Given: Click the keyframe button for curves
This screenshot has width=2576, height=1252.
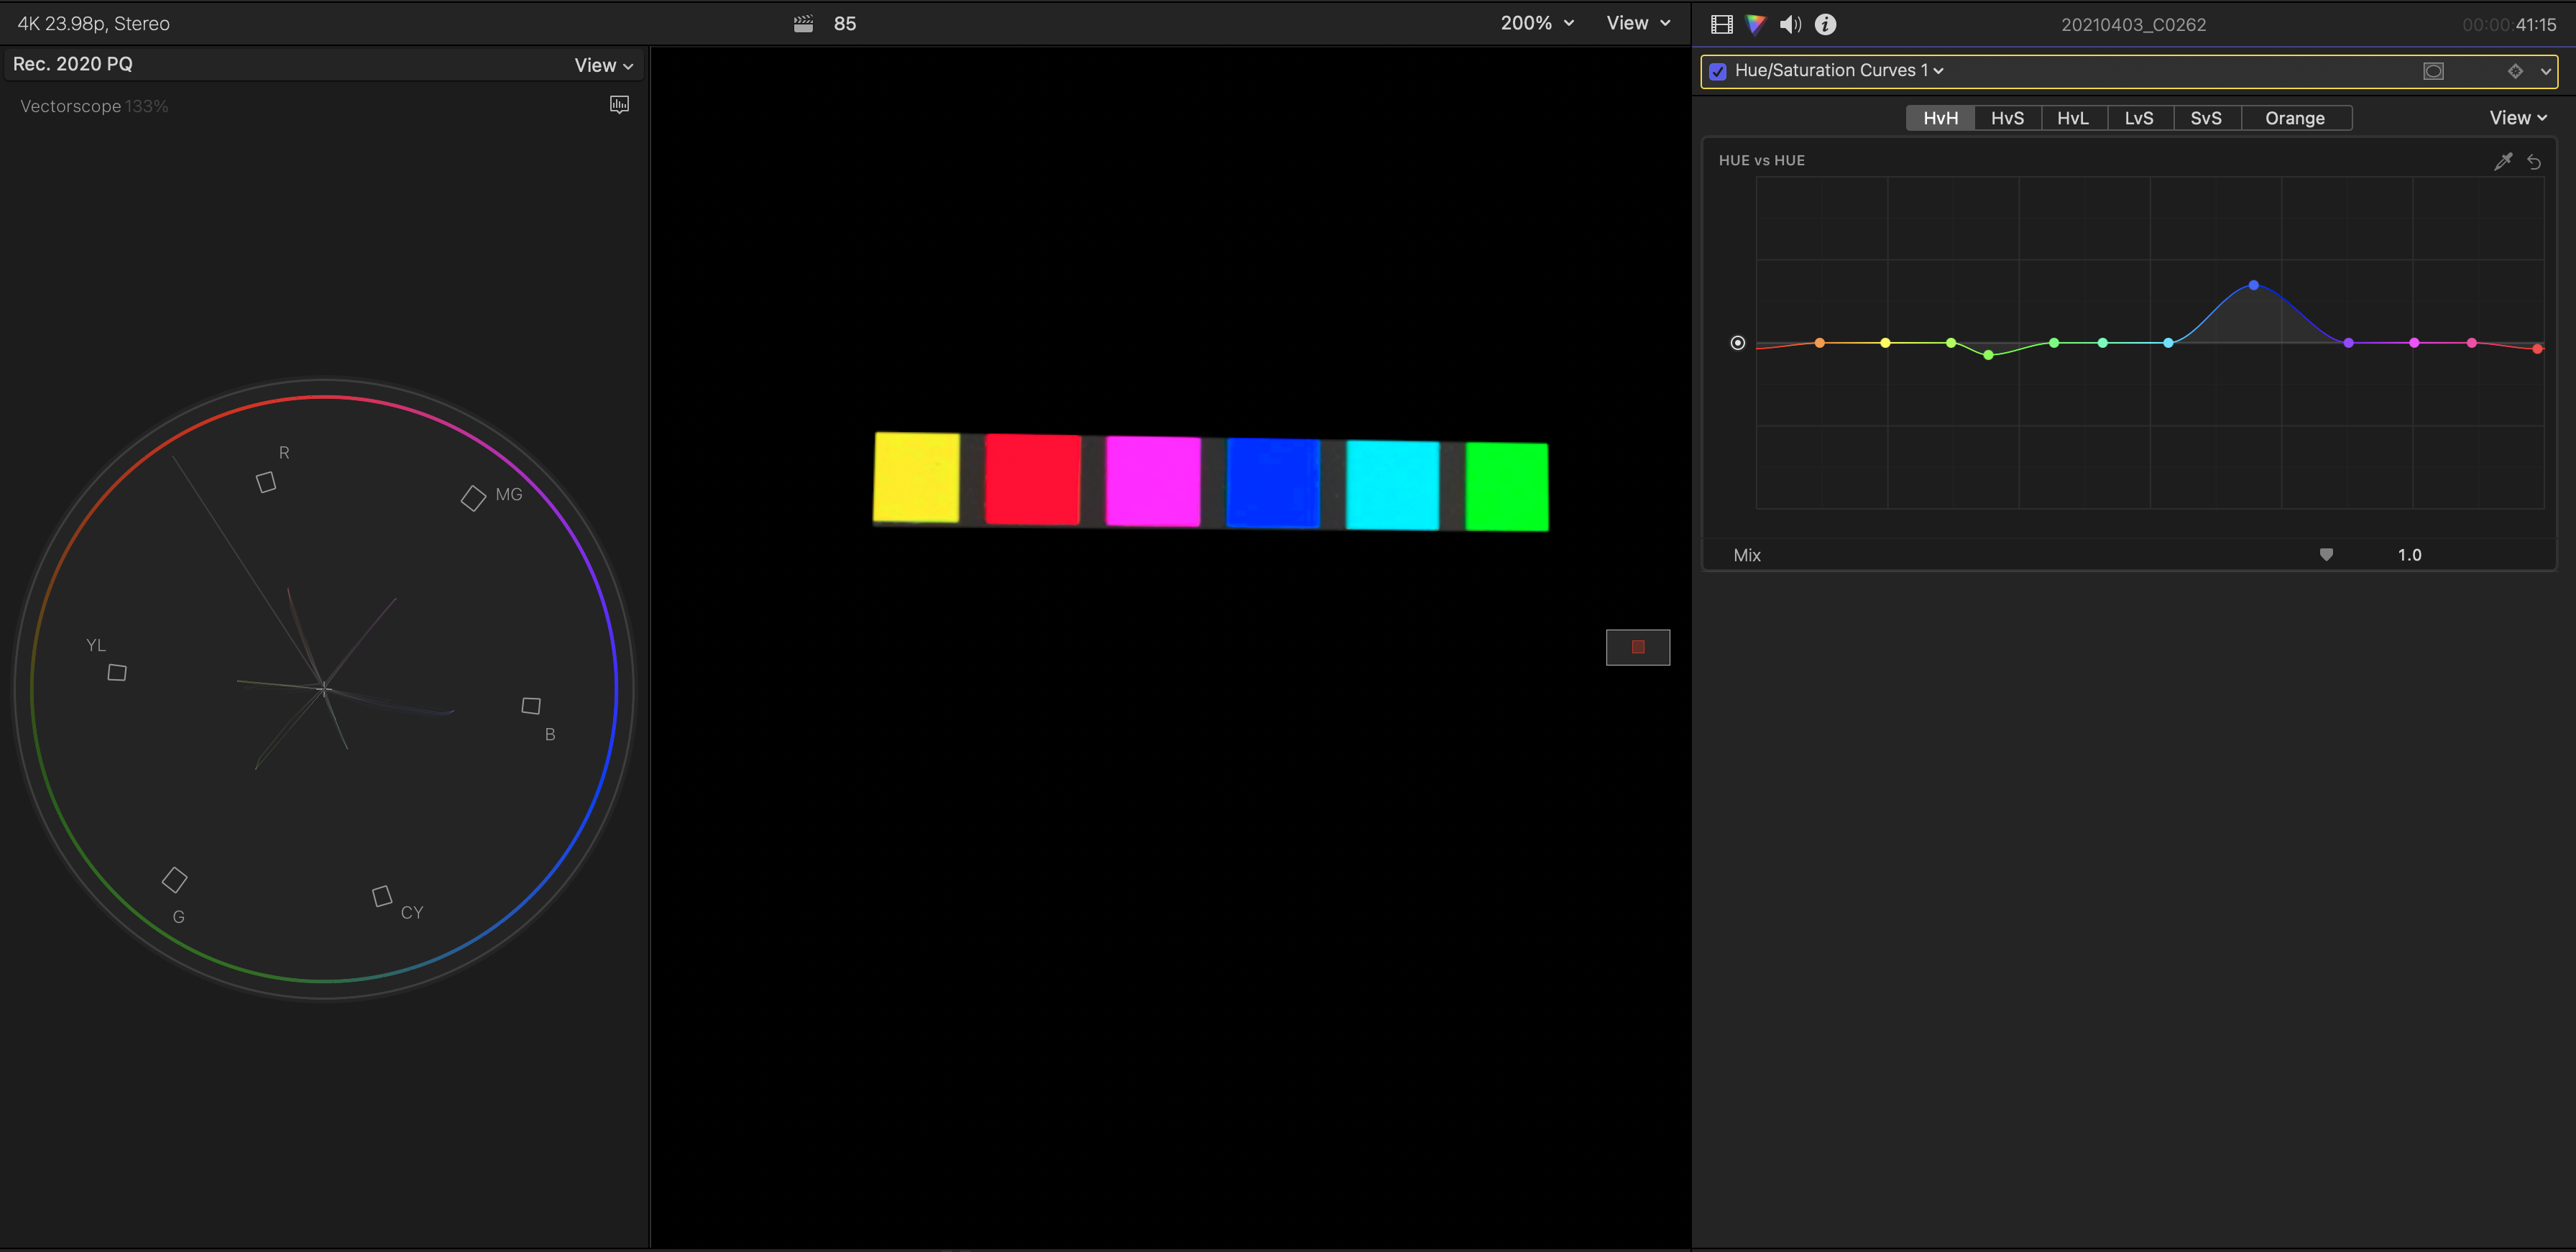Looking at the screenshot, I should point(2514,71).
